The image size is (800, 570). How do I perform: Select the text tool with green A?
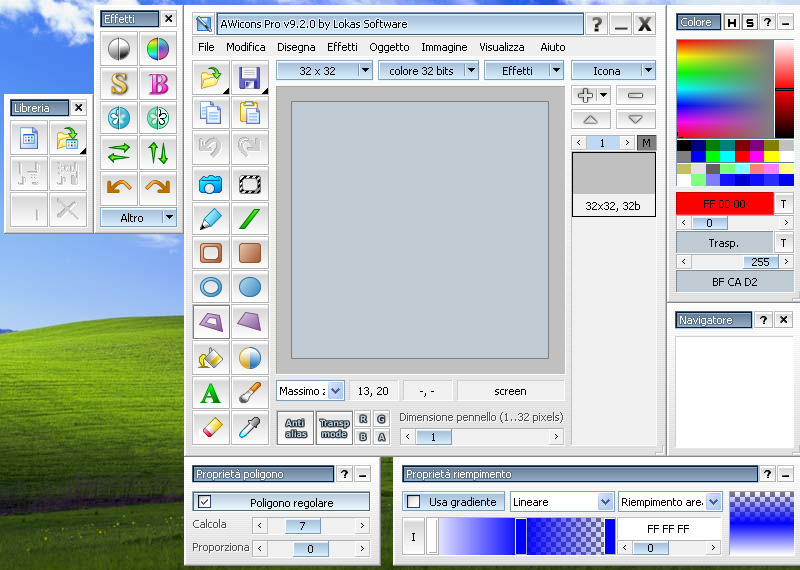pos(210,393)
